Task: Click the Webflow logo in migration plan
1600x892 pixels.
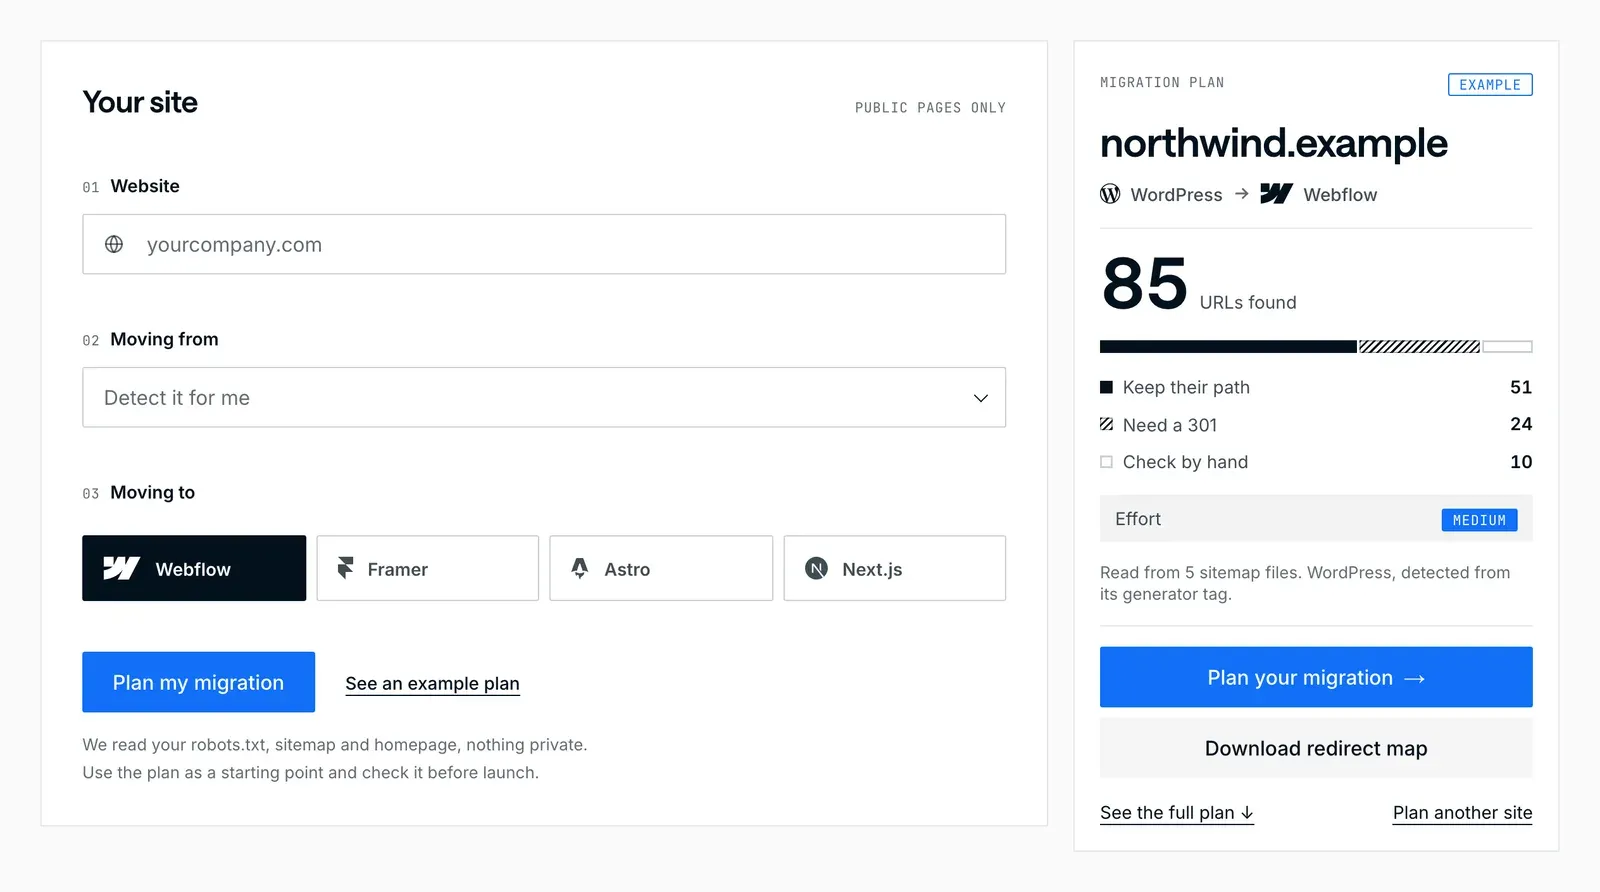Action: [1276, 194]
